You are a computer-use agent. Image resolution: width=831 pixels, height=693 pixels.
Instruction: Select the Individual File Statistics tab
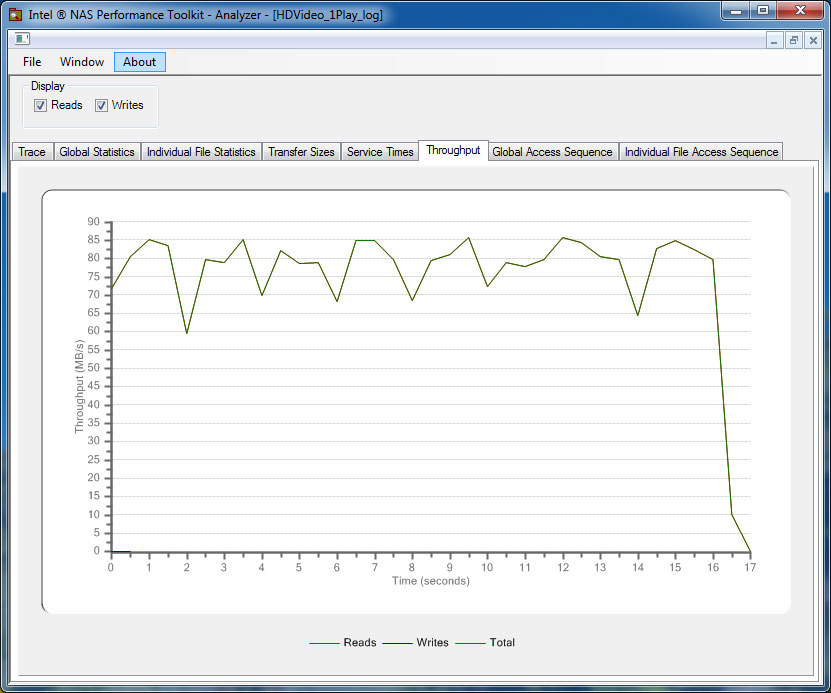pyautogui.click(x=201, y=152)
